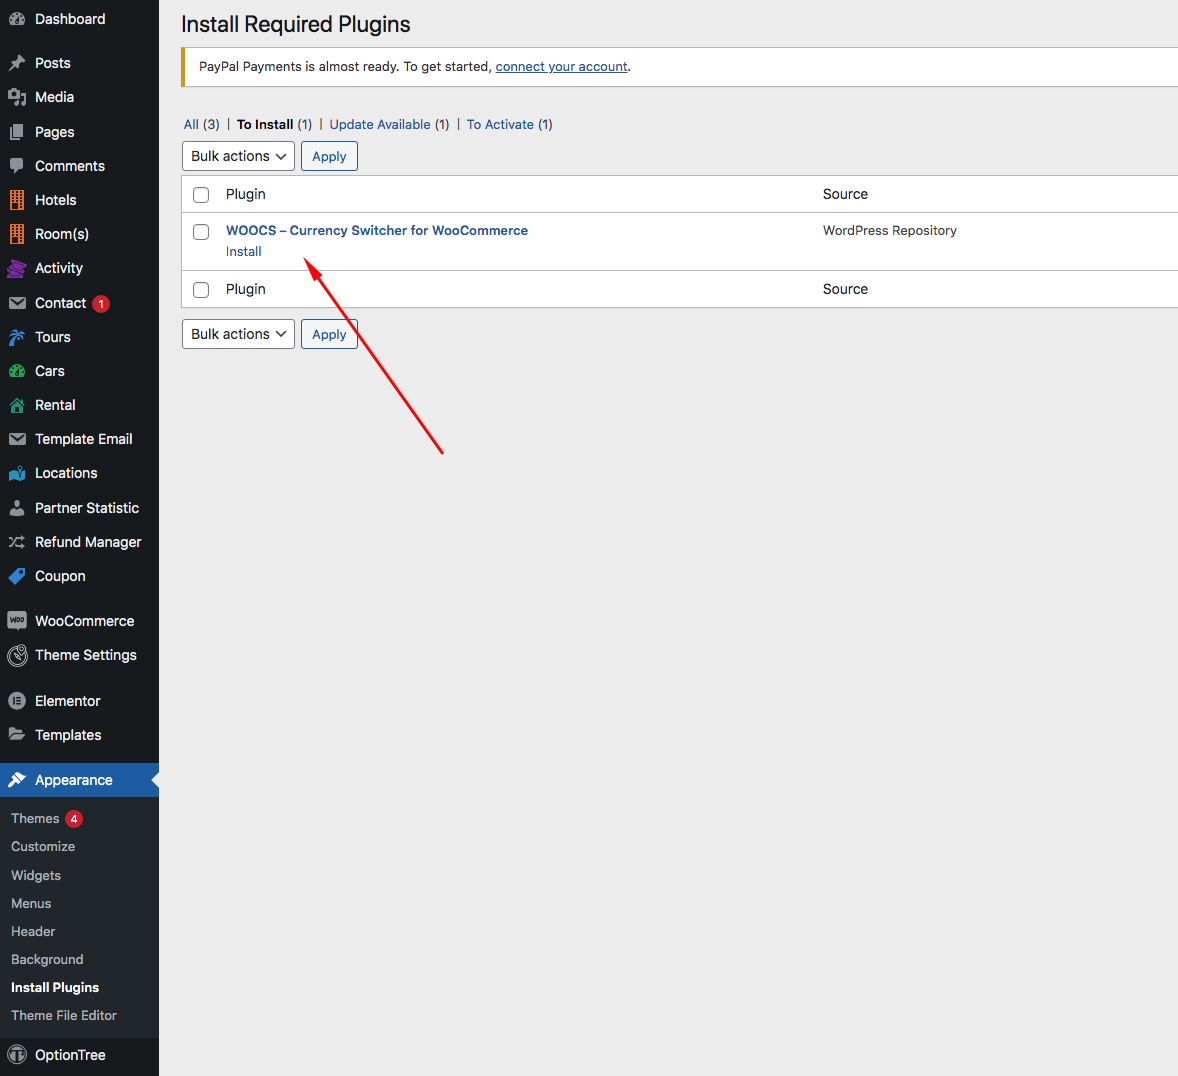The width and height of the screenshot is (1178, 1076).
Task: Open the Background submenu item
Action: point(47,960)
